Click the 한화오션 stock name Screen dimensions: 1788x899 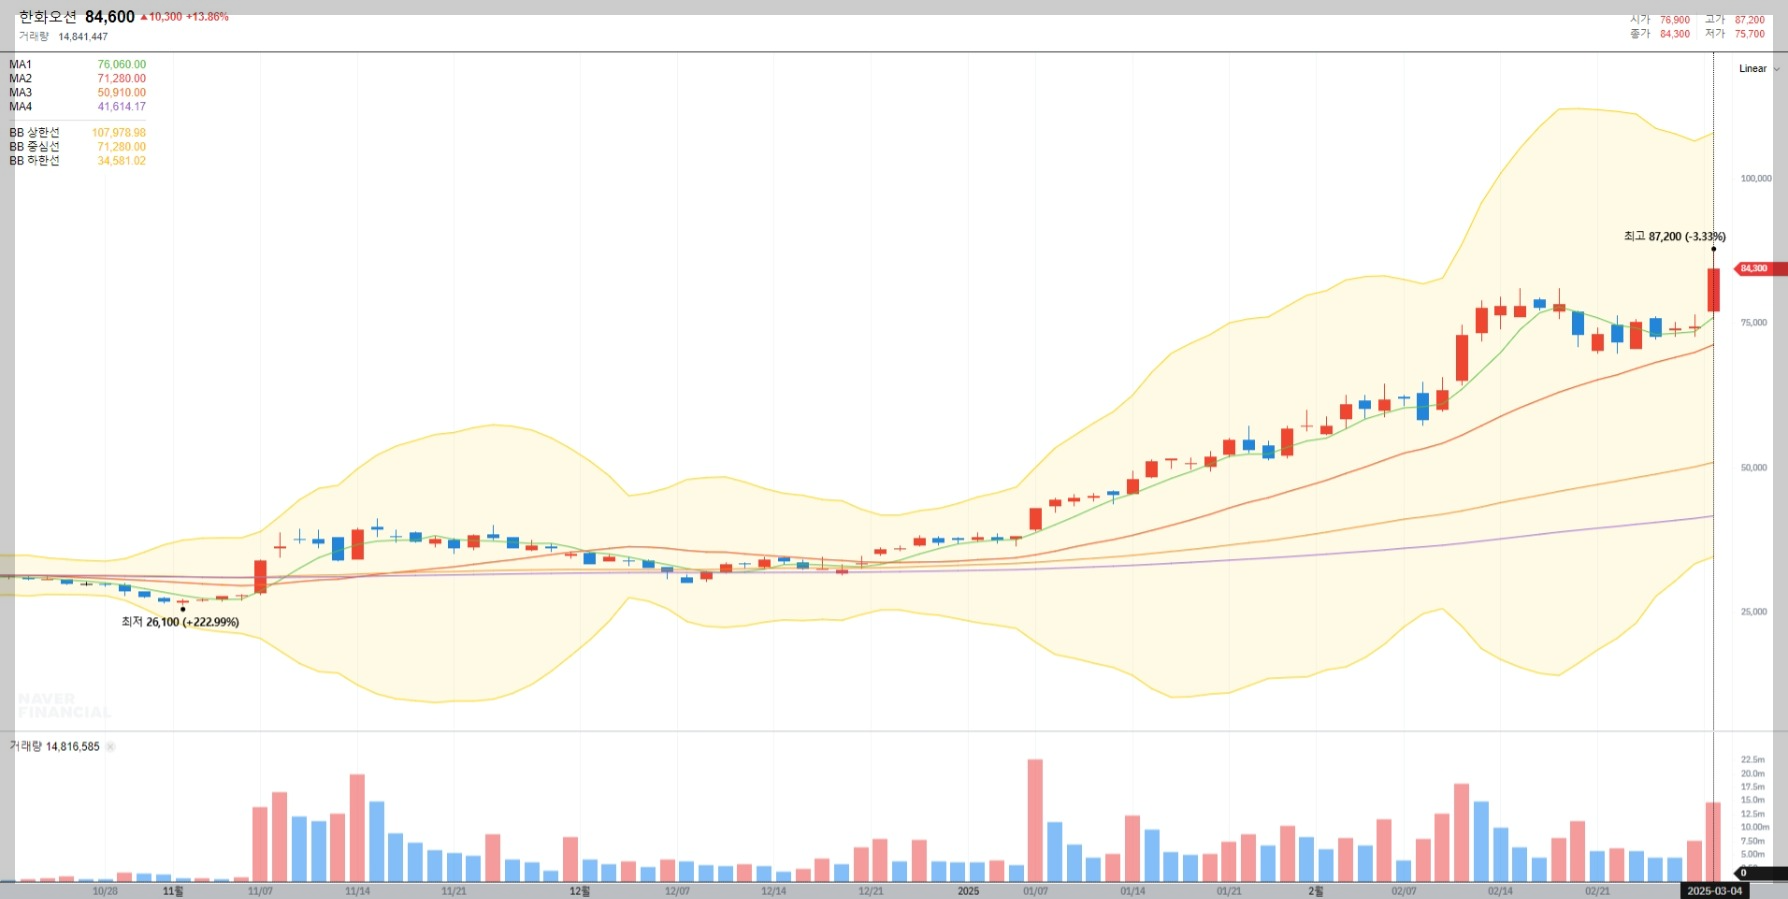(48, 17)
